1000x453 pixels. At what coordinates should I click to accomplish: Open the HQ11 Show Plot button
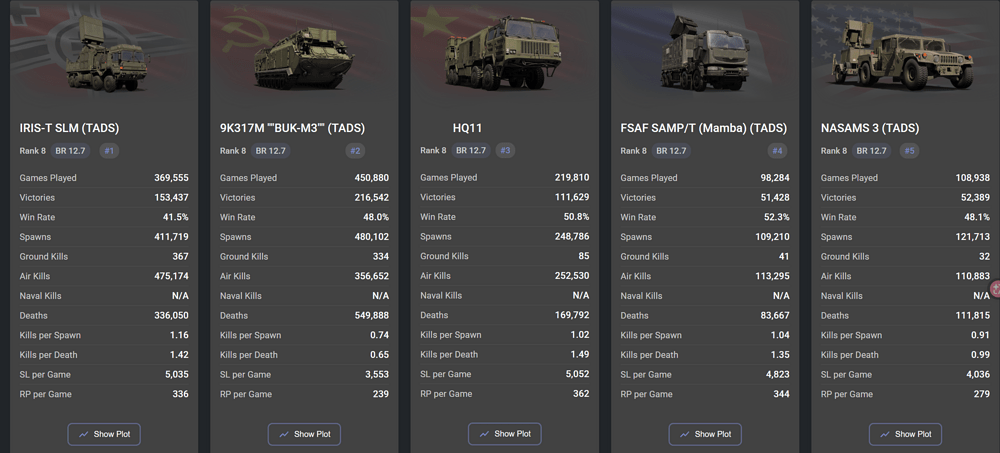tap(505, 434)
